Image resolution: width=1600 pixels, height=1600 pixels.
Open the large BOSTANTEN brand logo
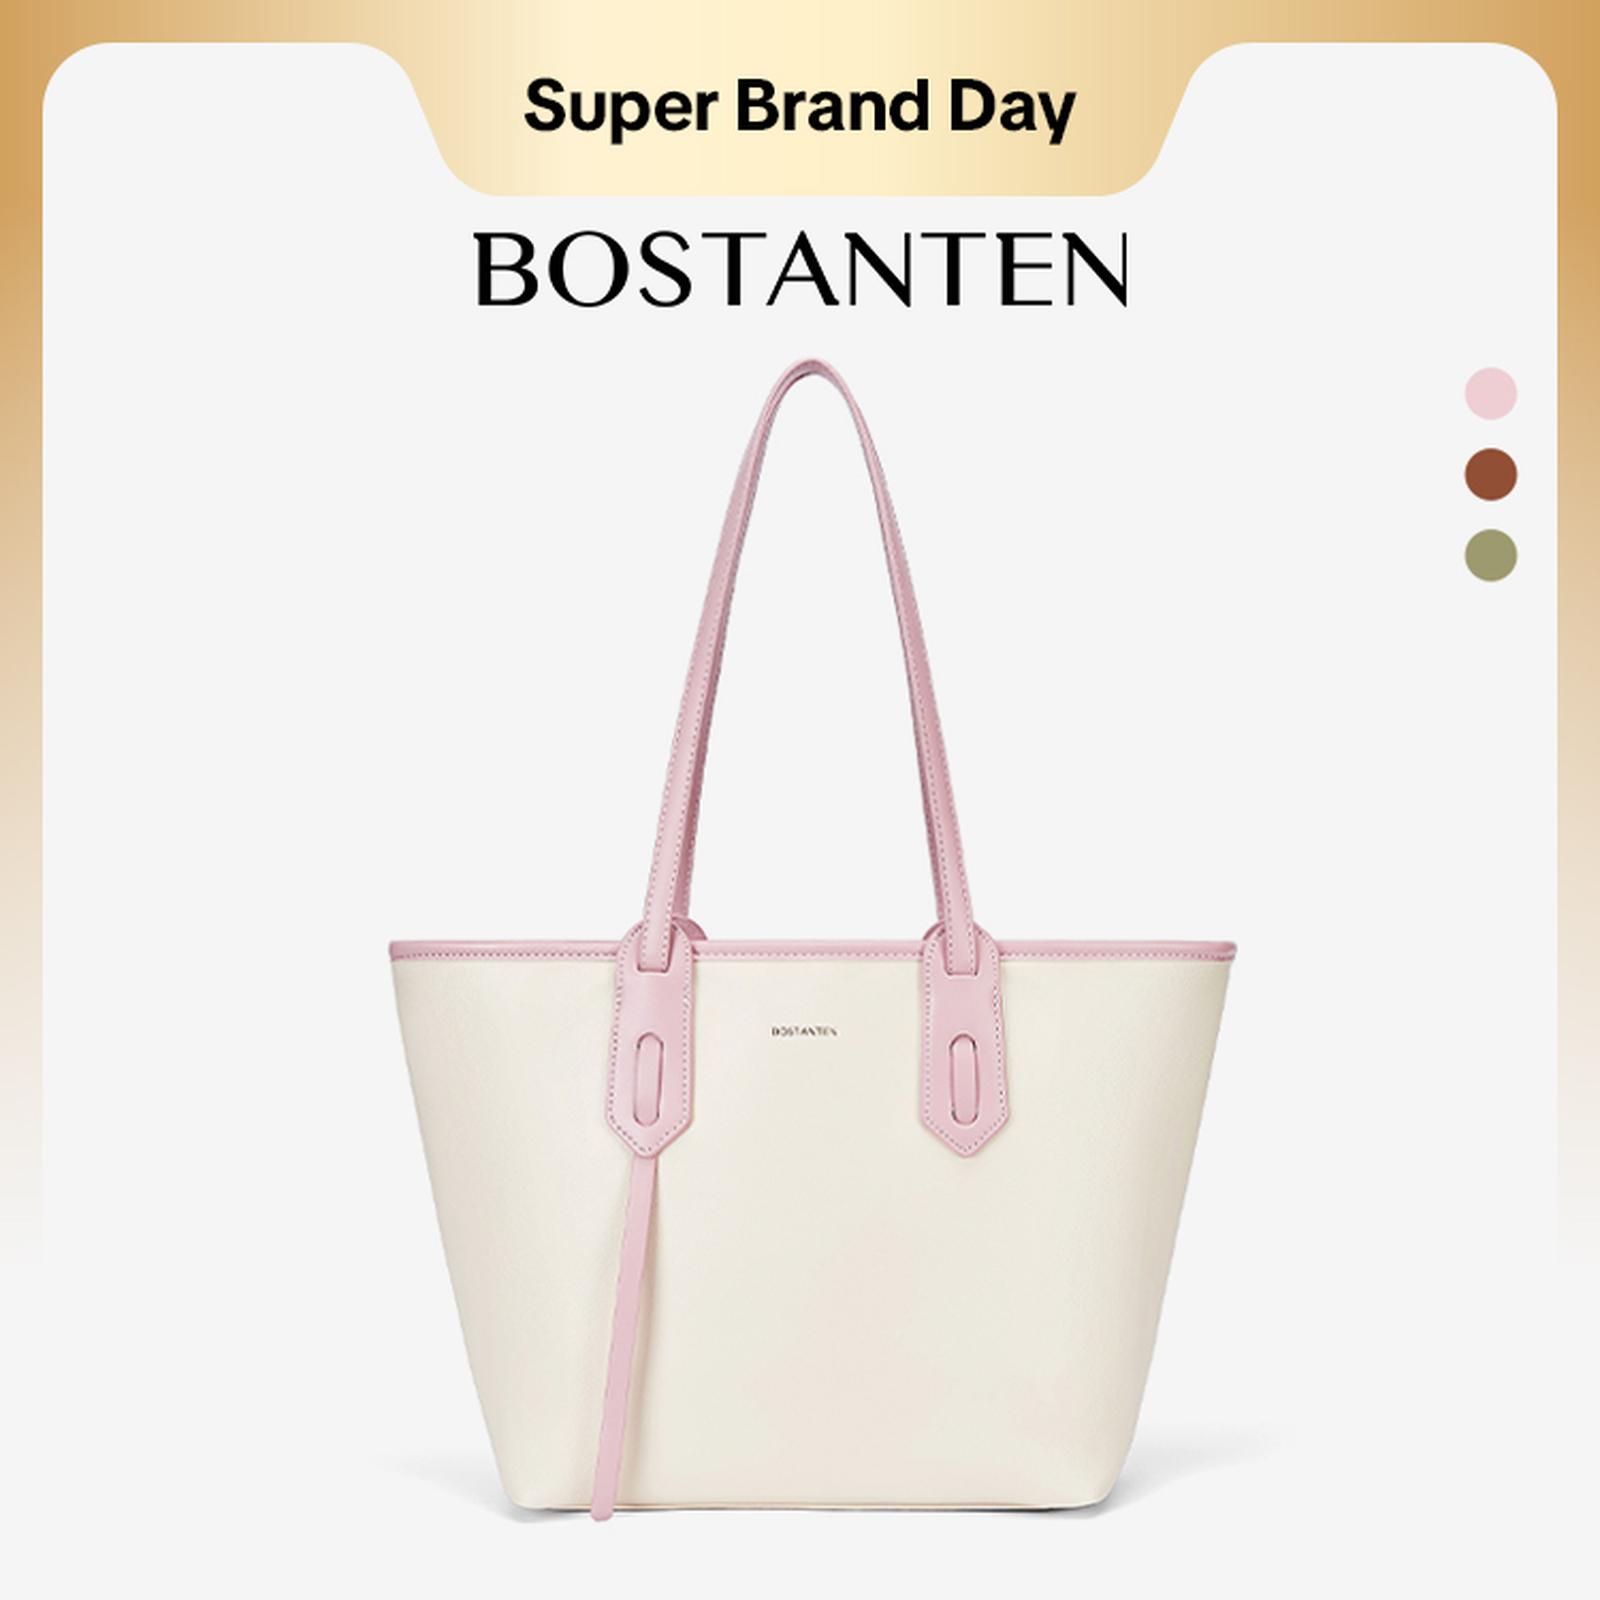[801, 269]
